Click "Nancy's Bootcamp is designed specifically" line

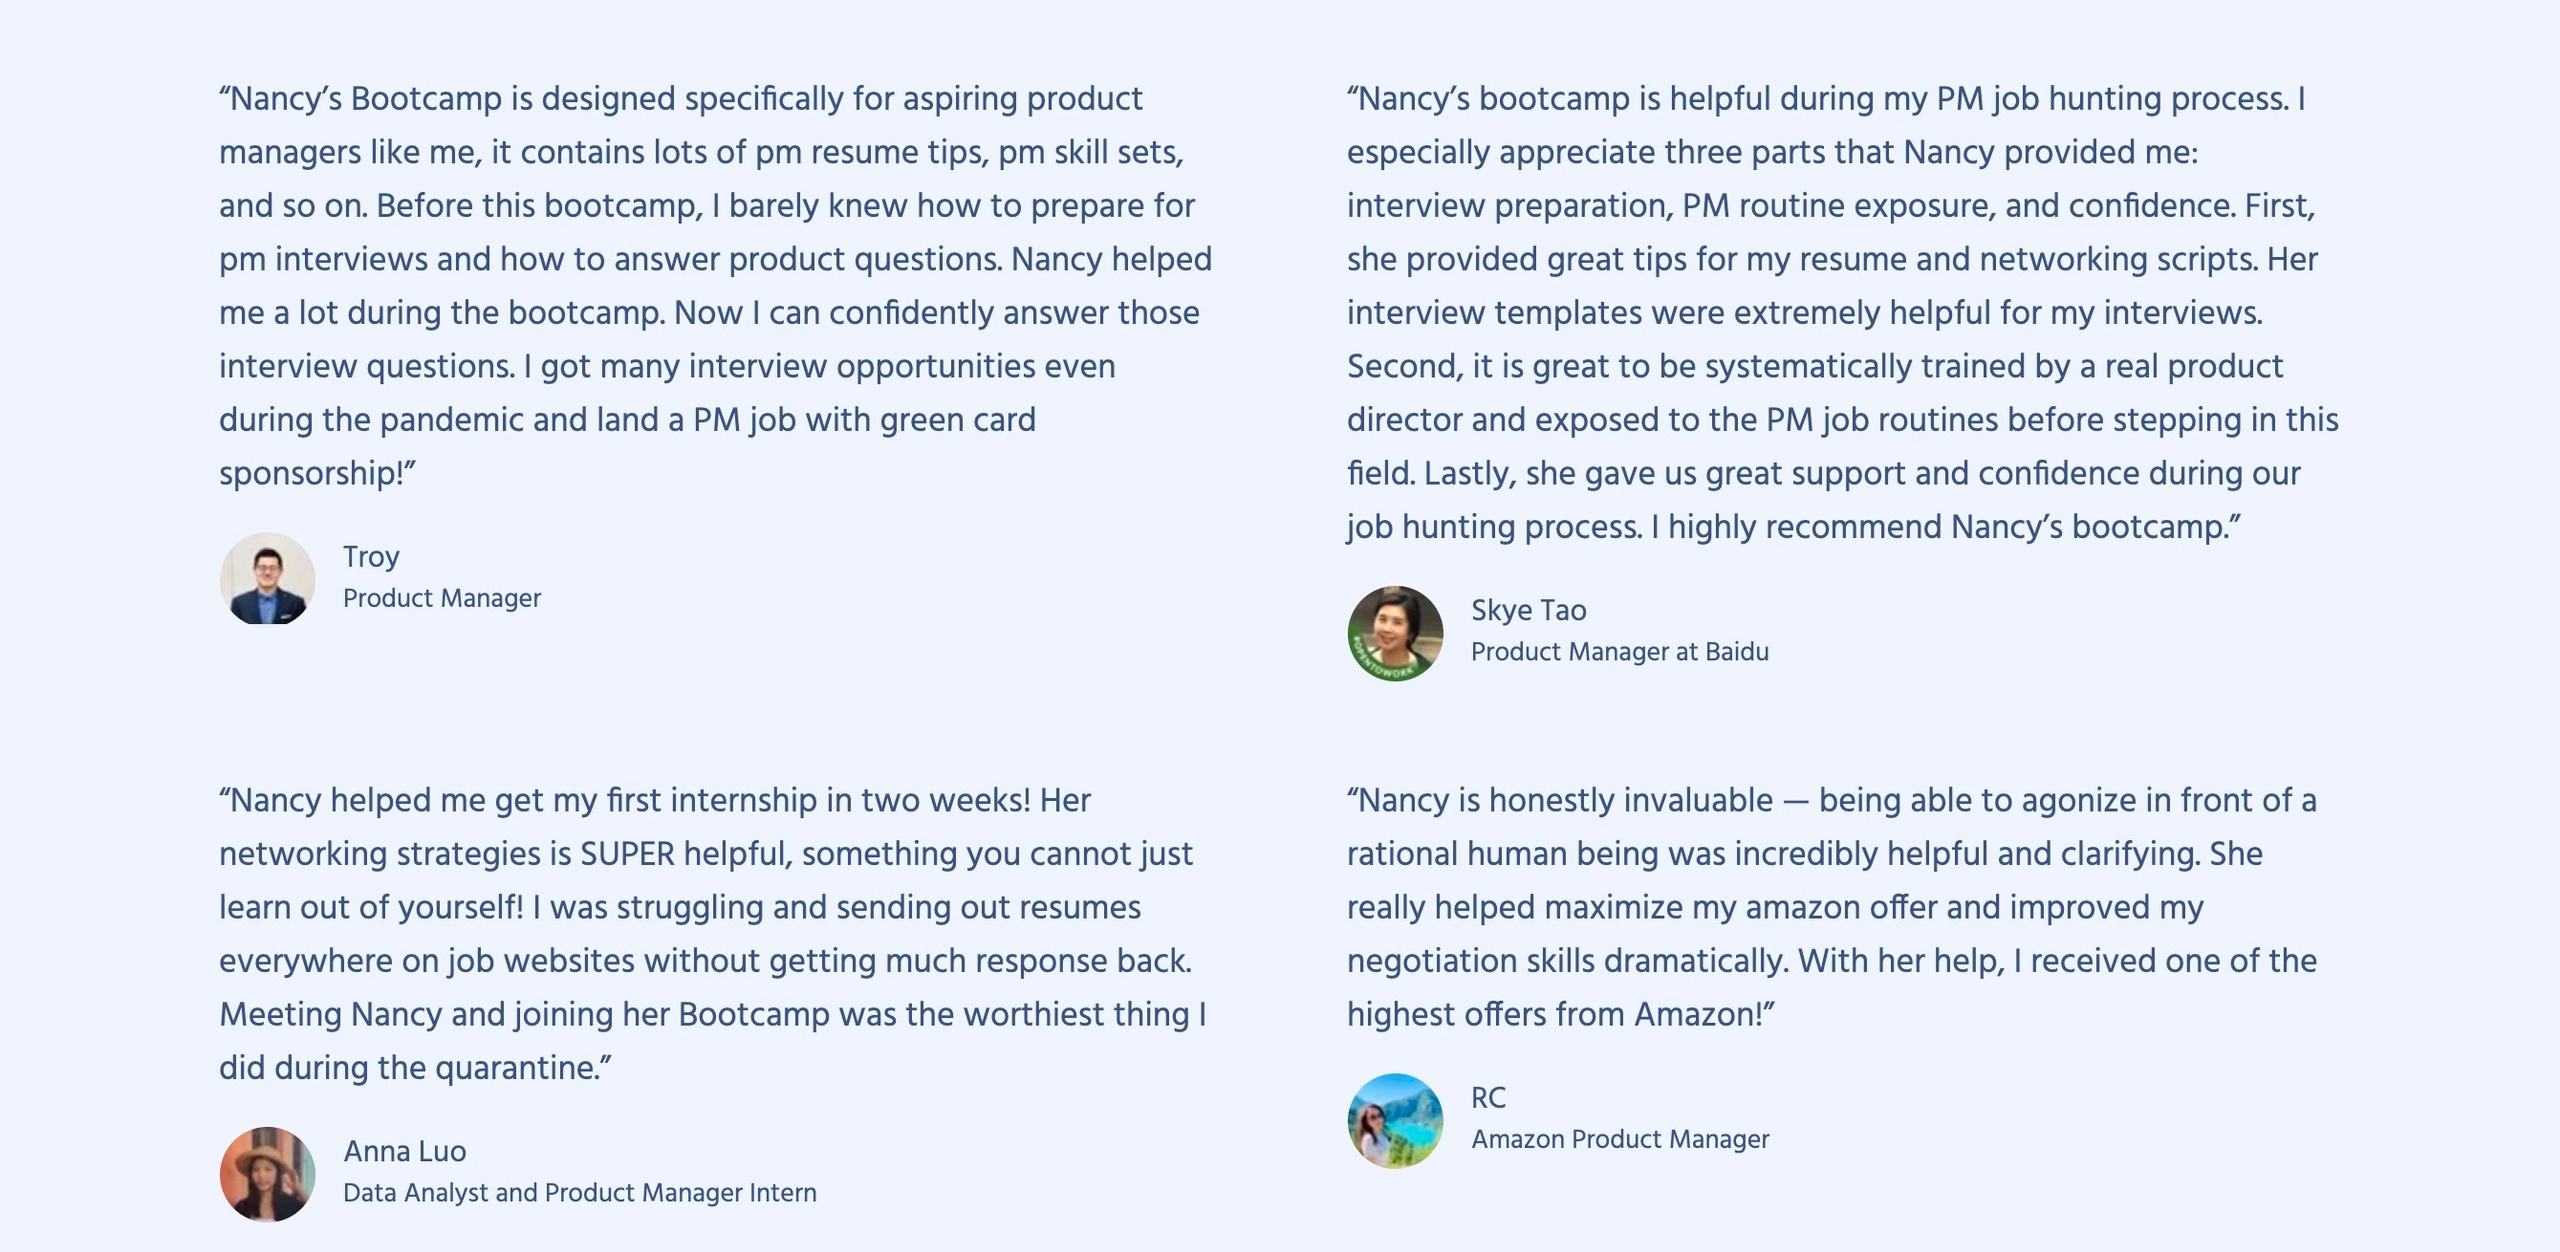(680, 99)
